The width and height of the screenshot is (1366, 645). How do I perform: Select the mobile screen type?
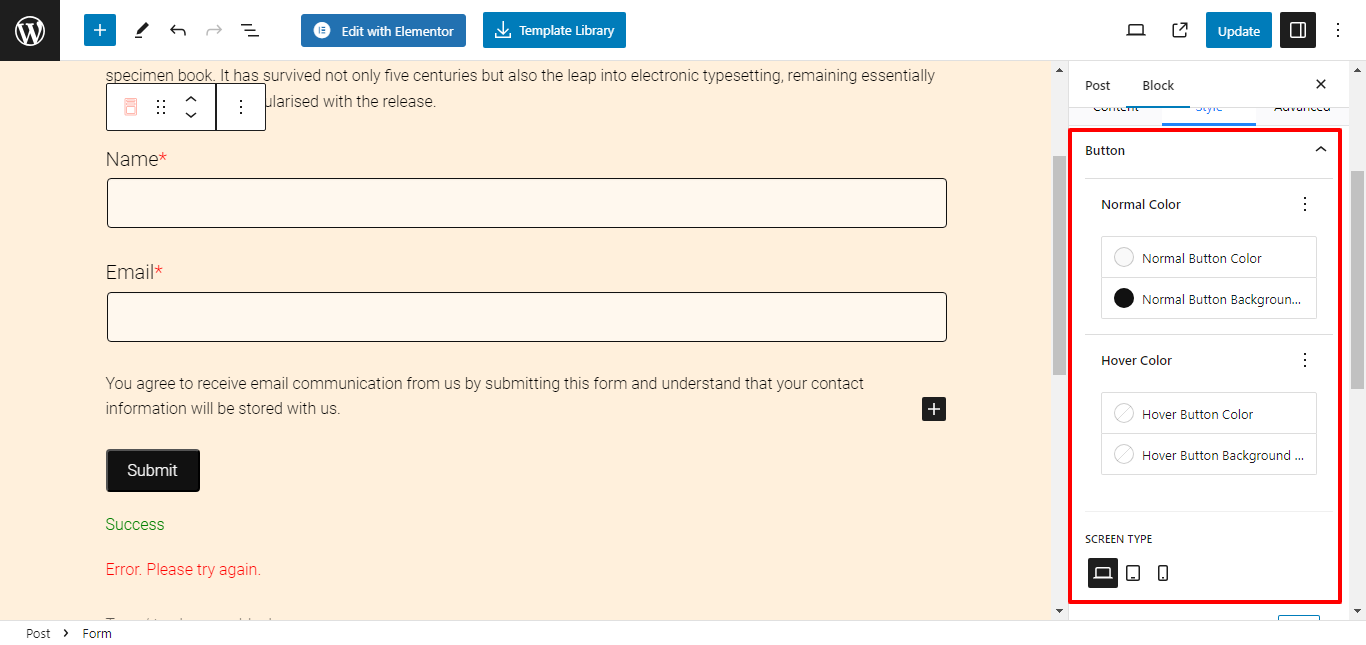coord(1163,573)
